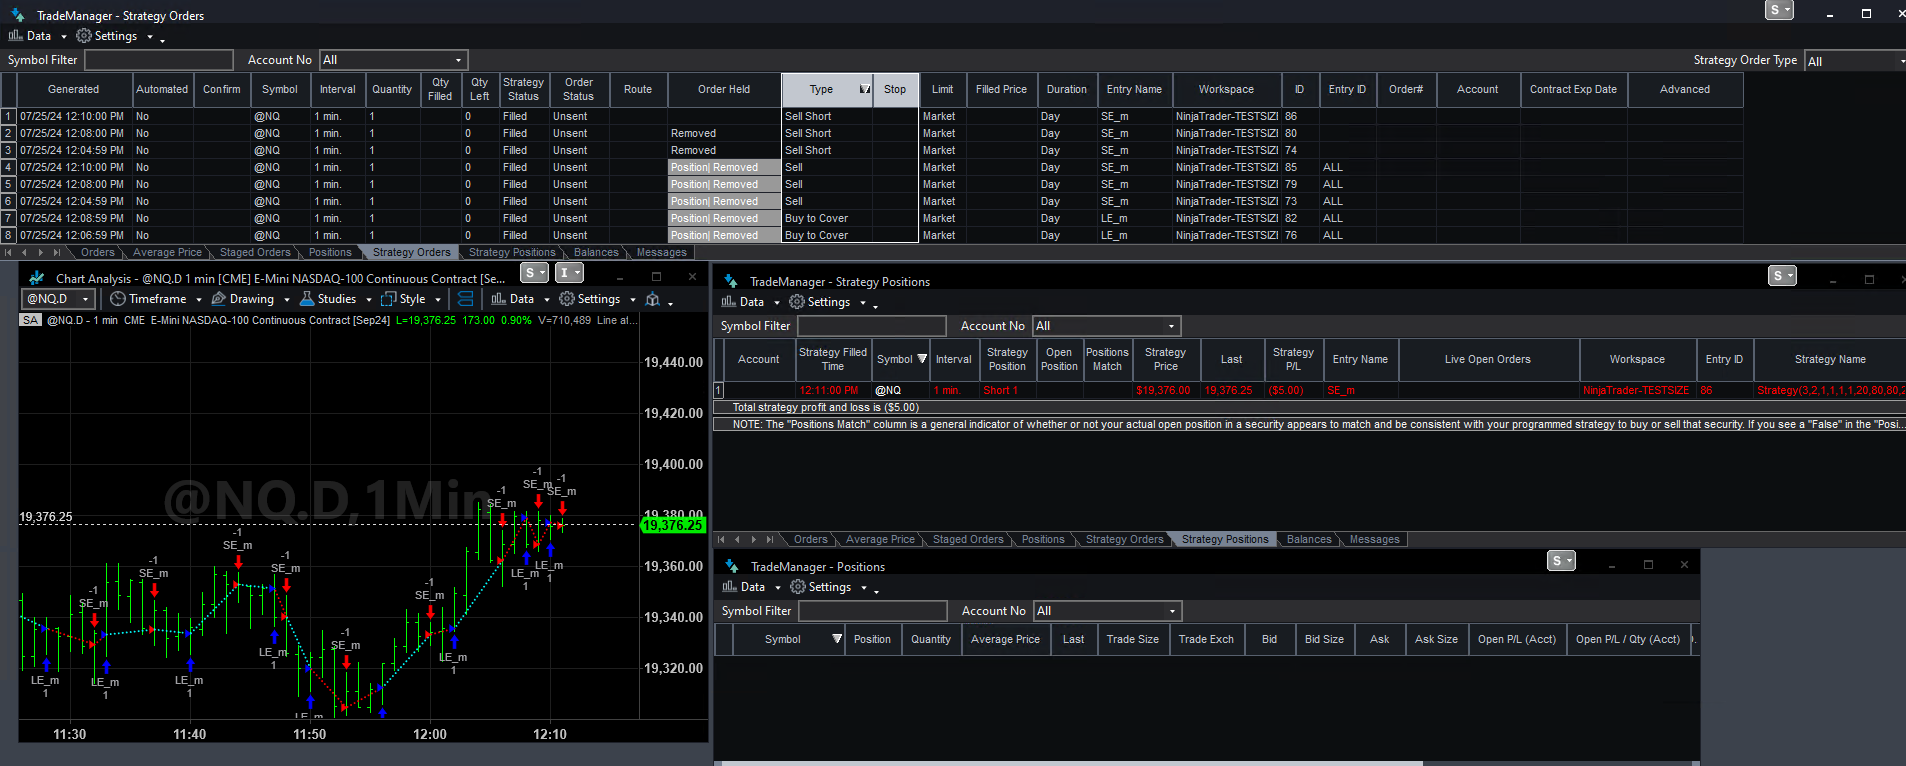1906x766 pixels.
Task: Open the Data menu in Strategy Orders
Action: 38,36
